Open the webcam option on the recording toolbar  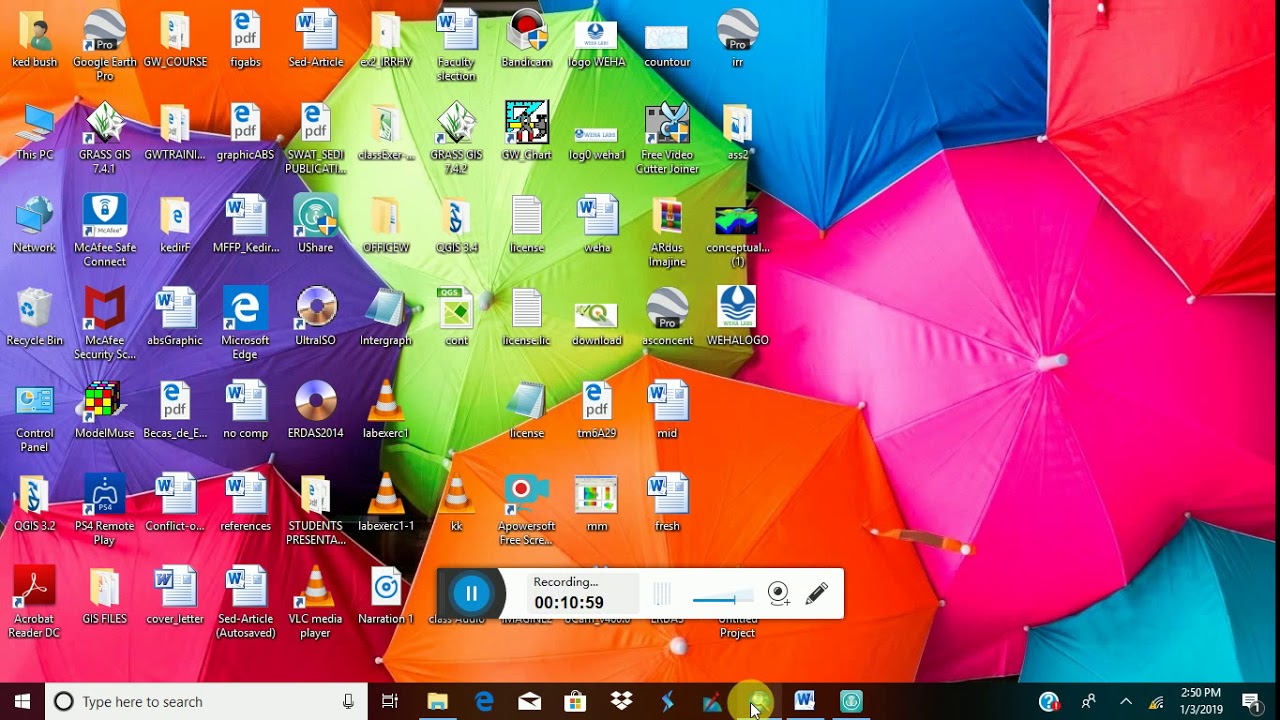(x=779, y=594)
